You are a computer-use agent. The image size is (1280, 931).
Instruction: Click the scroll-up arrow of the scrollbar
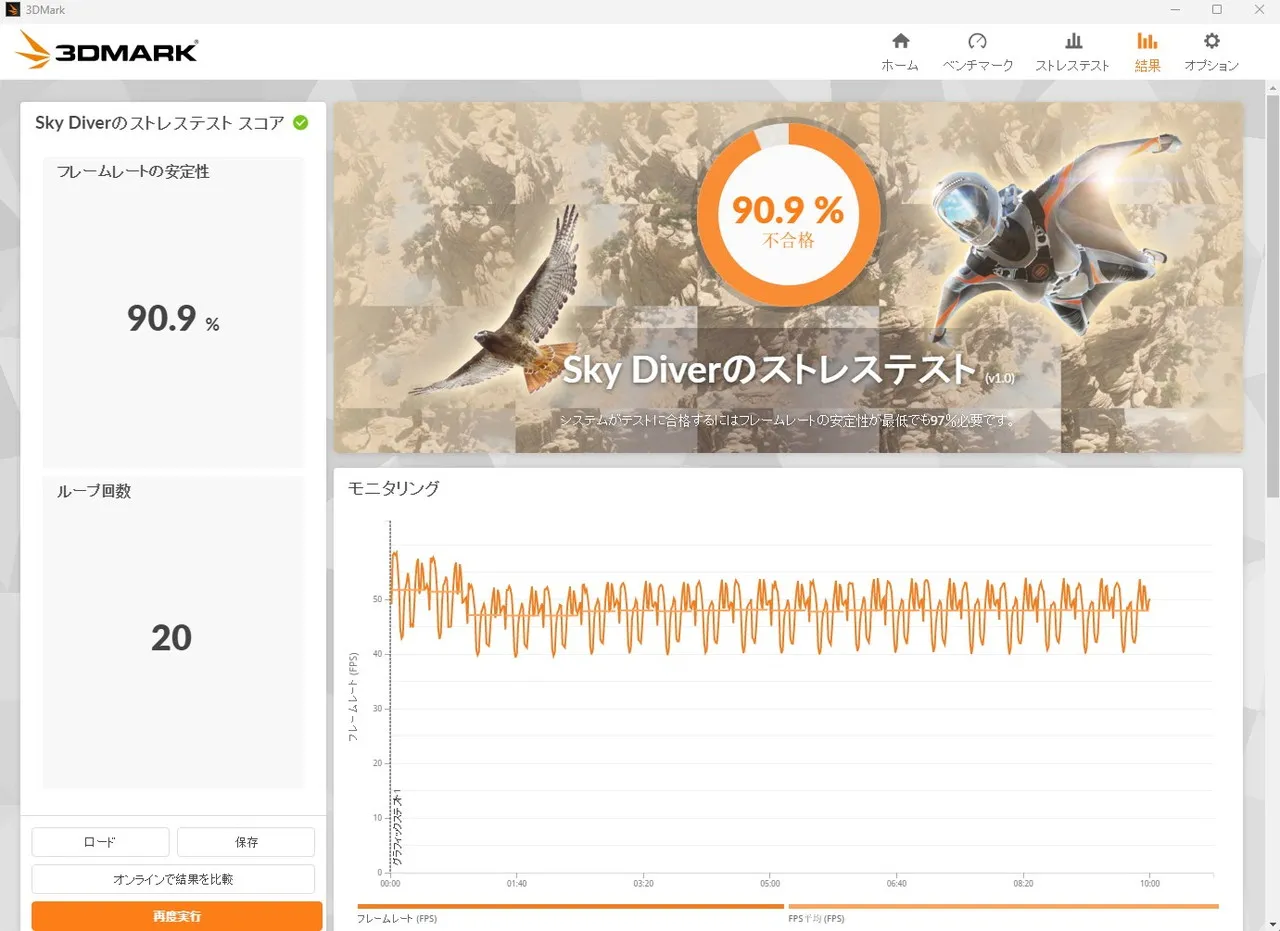(x=1272, y=88)
